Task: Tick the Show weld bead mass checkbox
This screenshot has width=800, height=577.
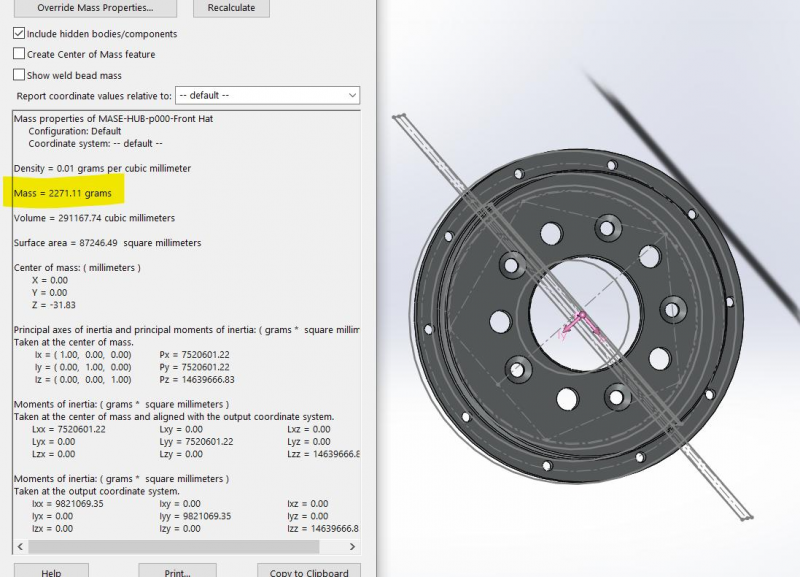Action: click(19, 75)
